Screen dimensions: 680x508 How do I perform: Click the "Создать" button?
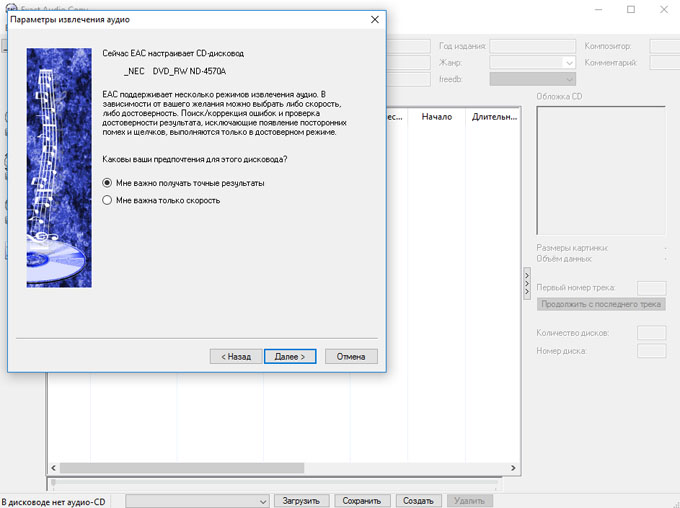click(x=418, y=500)
